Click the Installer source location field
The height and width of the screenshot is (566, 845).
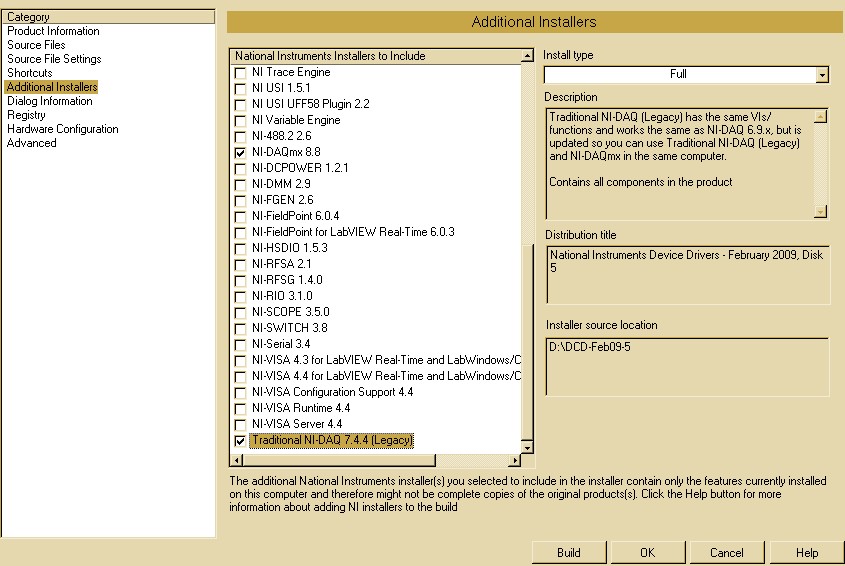687,367
